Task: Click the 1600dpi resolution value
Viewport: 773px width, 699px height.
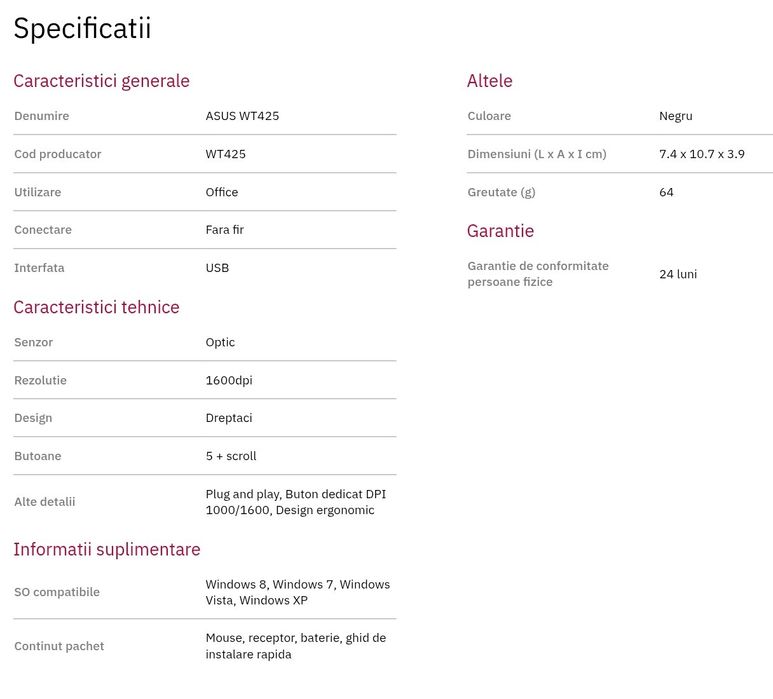Action: click(229, 380)
